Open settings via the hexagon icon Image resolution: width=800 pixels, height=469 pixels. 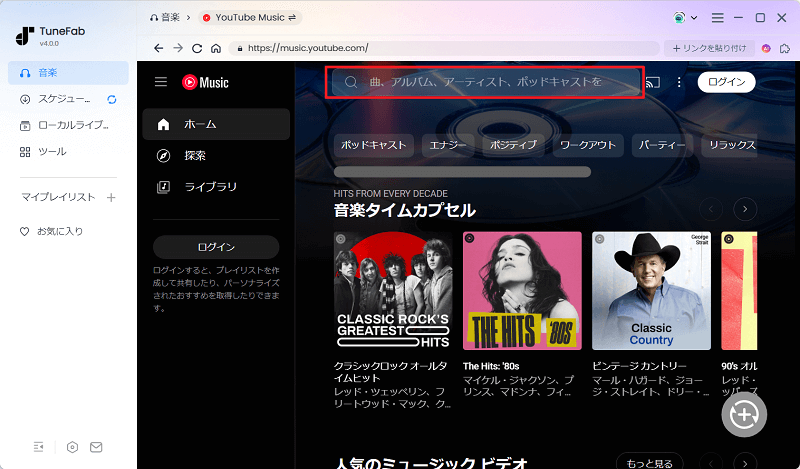point(72,447)
